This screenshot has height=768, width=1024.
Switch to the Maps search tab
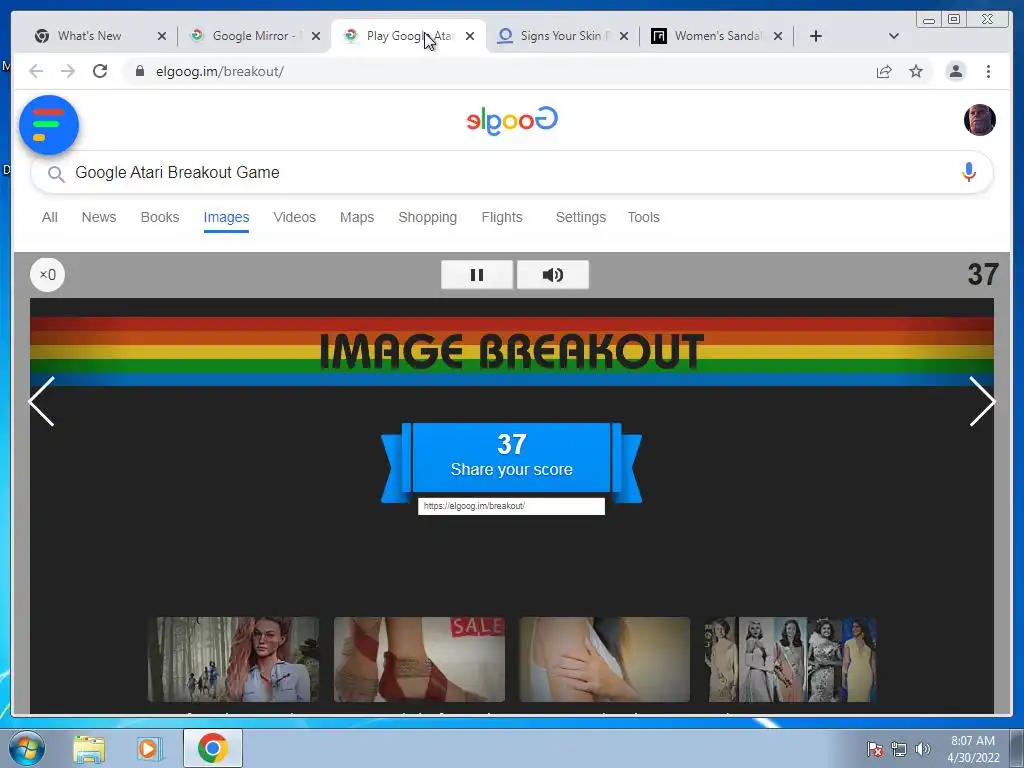357,217
